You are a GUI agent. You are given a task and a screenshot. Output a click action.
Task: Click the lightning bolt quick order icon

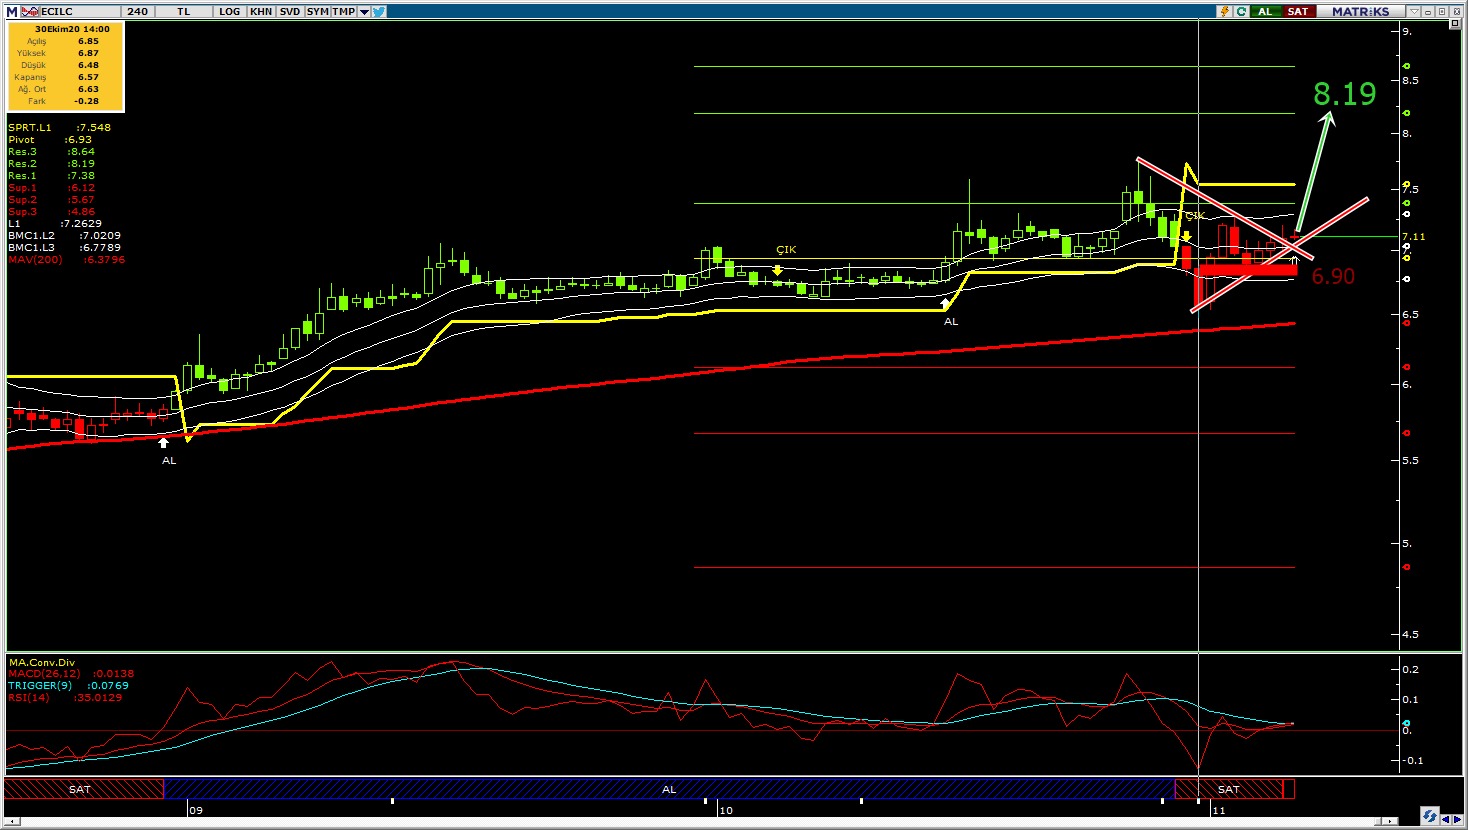click(1224, 11)
